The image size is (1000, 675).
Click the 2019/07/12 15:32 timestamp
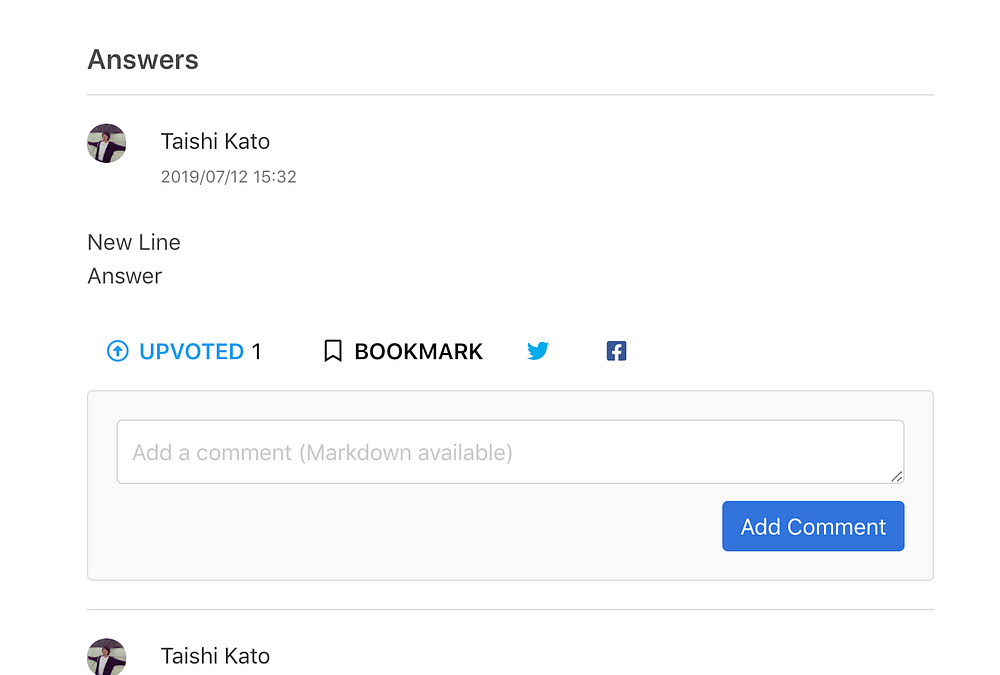(228, 177)
